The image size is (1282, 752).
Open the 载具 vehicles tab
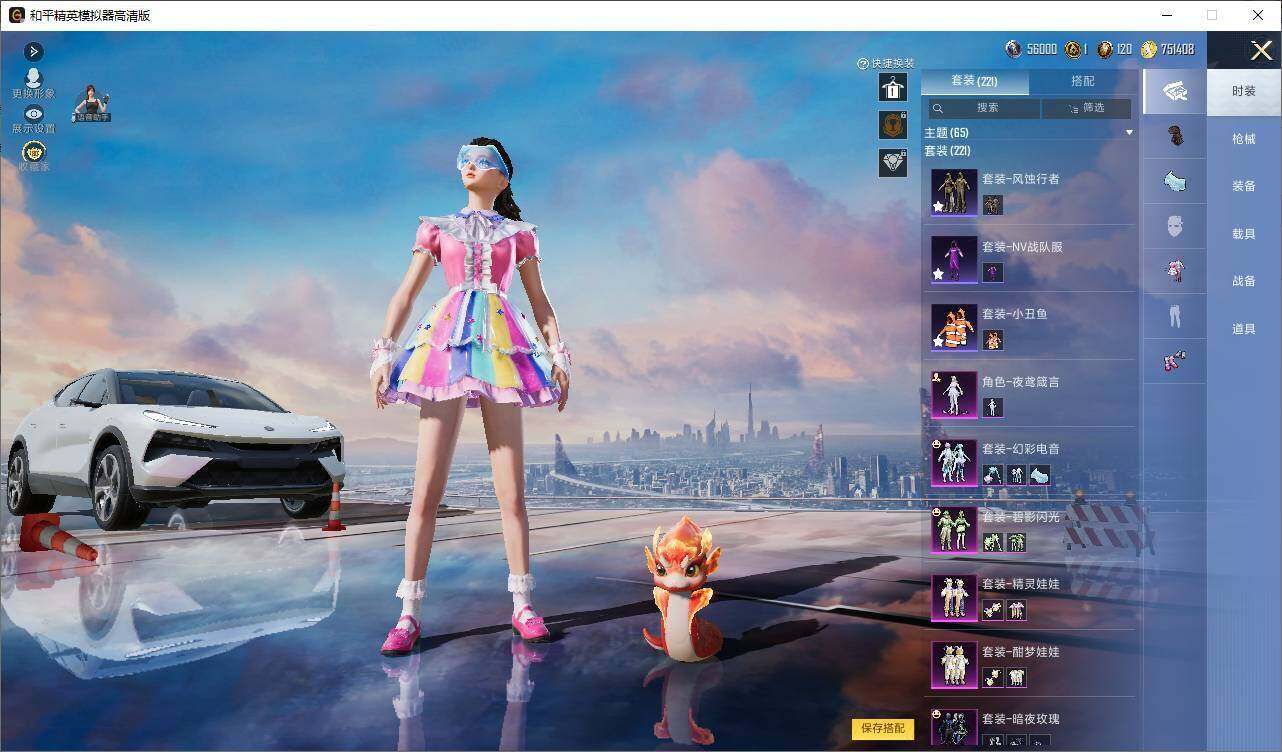pyautogui.click(x=1244, y=234)
